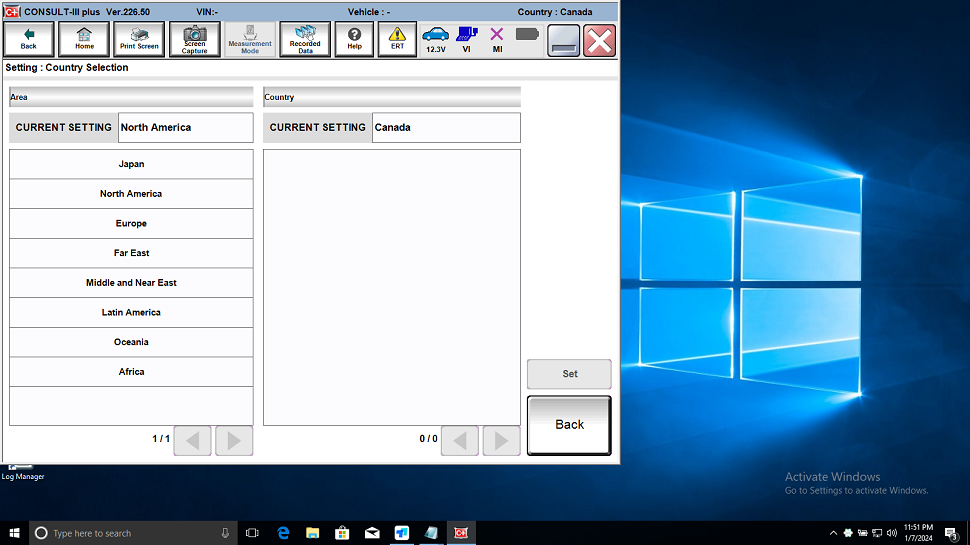970x545 pixels.
Task: Pick Oceania from the Area list
Action: tap(131, 342)
